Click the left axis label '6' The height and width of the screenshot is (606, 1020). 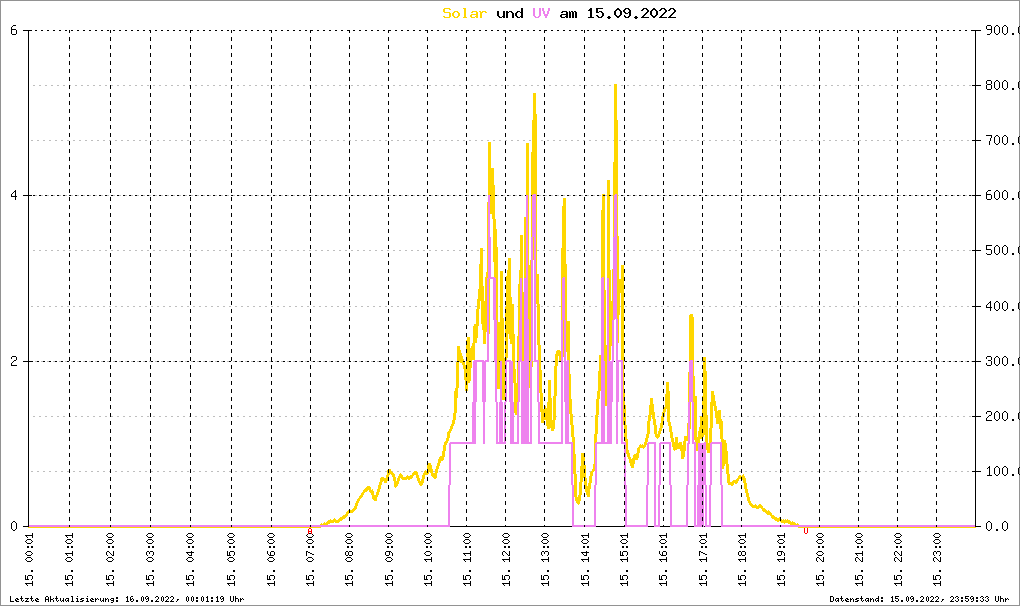pos(14,30)
